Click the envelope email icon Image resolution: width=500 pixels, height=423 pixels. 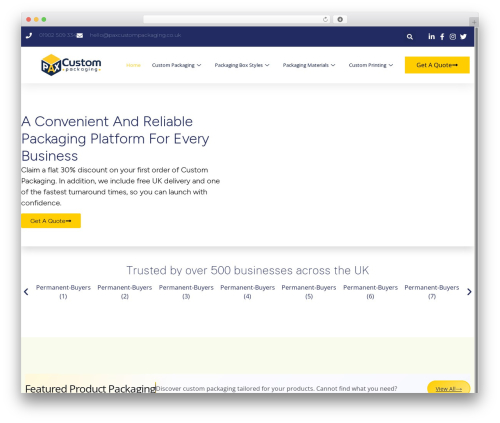pyautogui.click(x=80, y=35)
